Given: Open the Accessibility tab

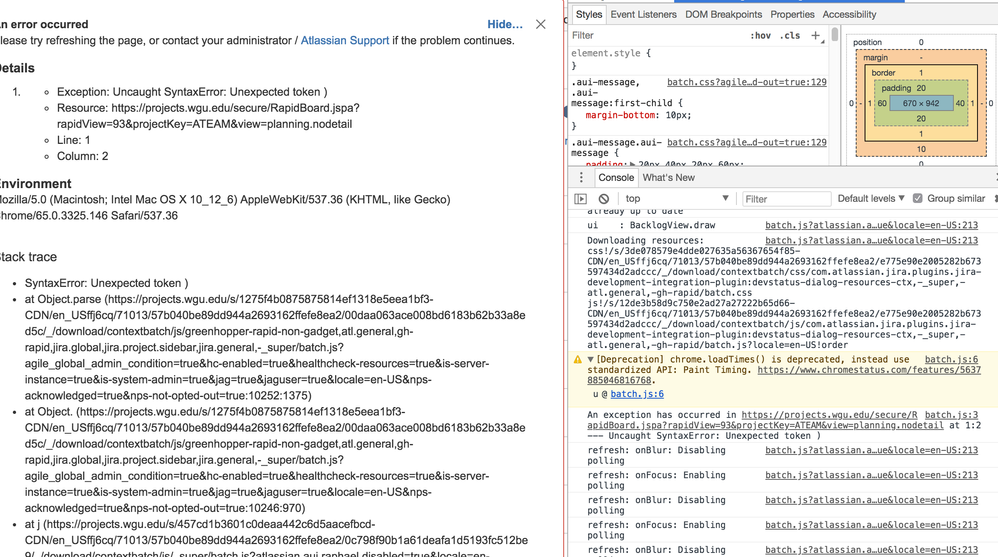Looking at the screenshot, I should pyautogui.click(x=849, y=14).
